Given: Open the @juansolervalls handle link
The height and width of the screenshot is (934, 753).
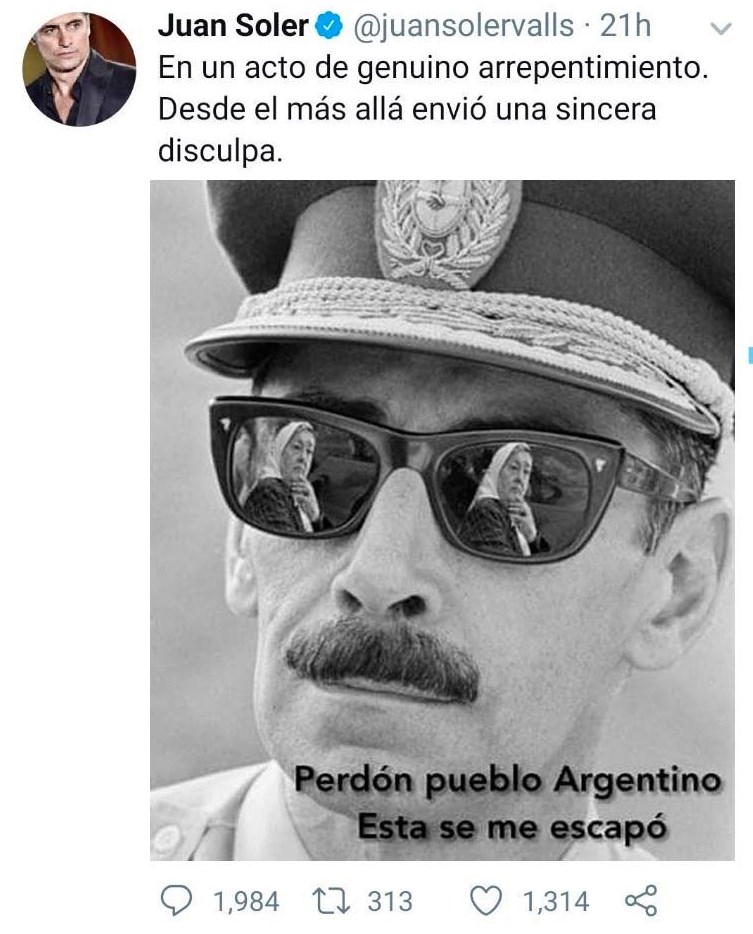Looking at the screenshot, I should coord(463,26).
